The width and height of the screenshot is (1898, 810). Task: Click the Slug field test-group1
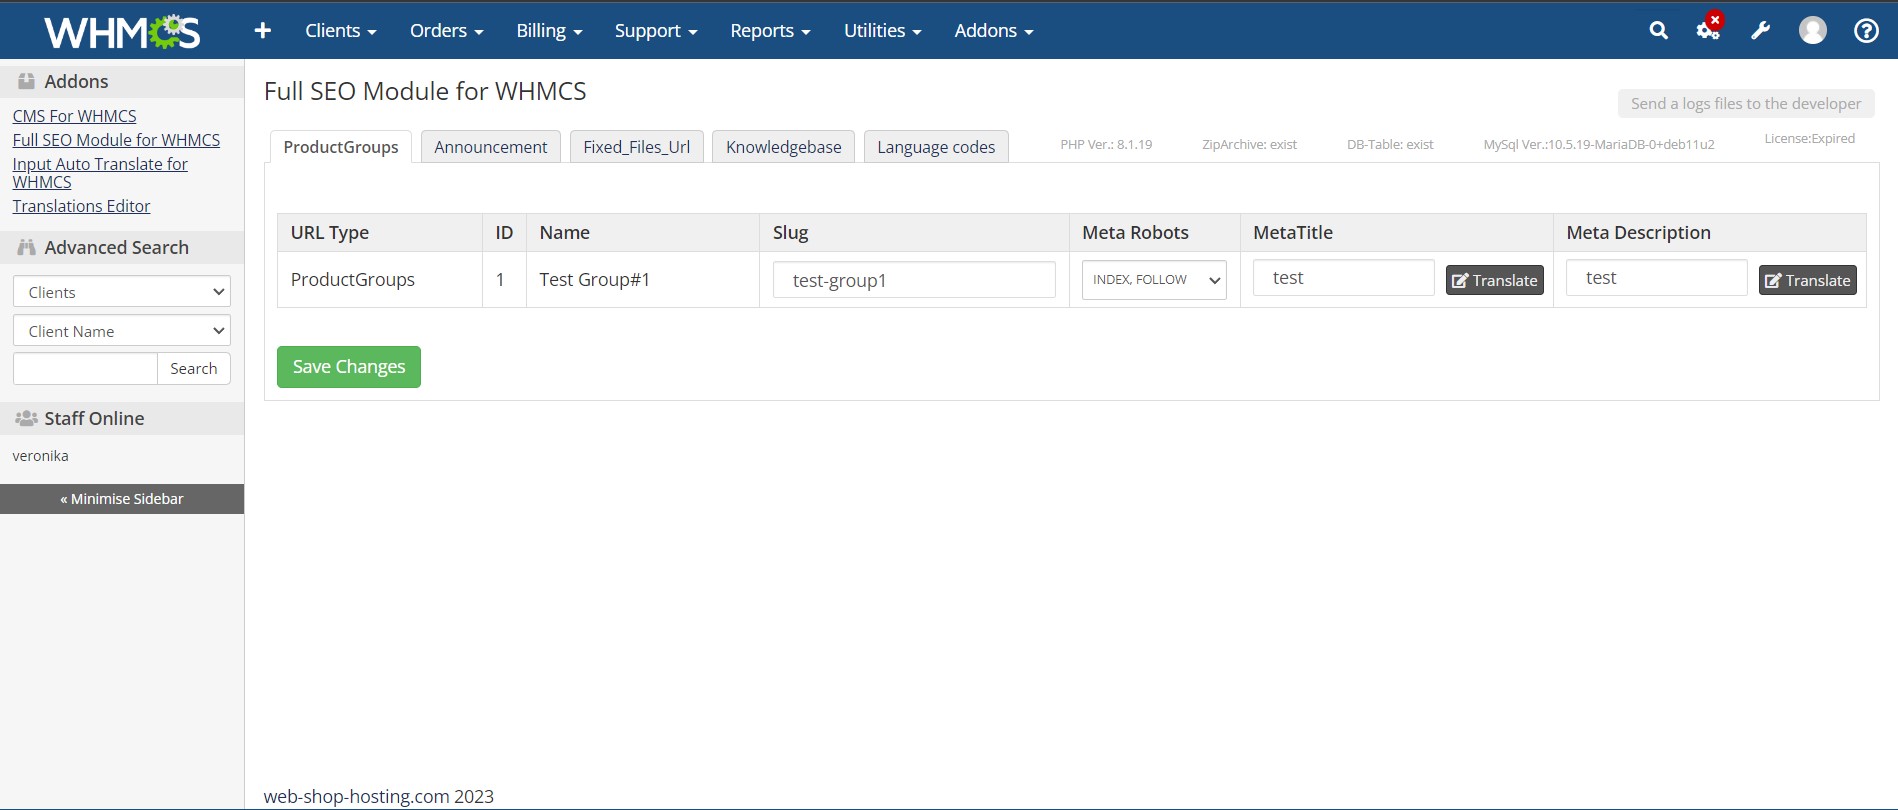(x=914, y=280)
